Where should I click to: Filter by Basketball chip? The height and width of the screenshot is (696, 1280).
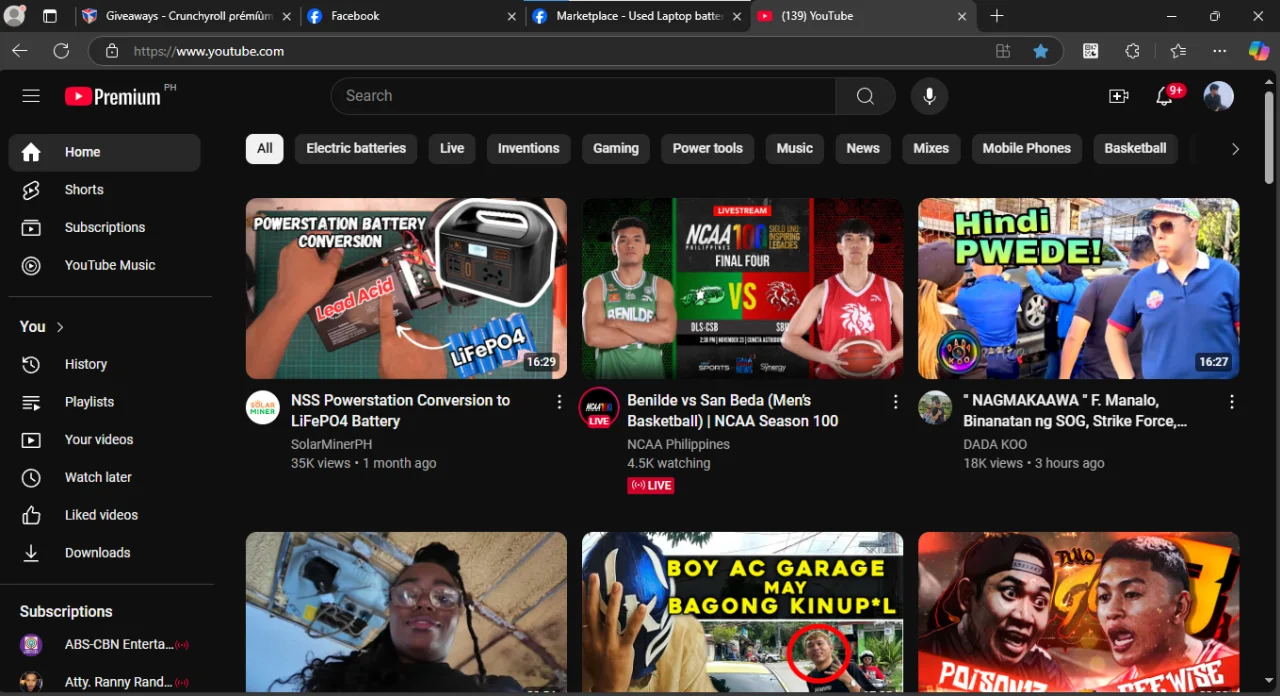(x=1135, y=148)
